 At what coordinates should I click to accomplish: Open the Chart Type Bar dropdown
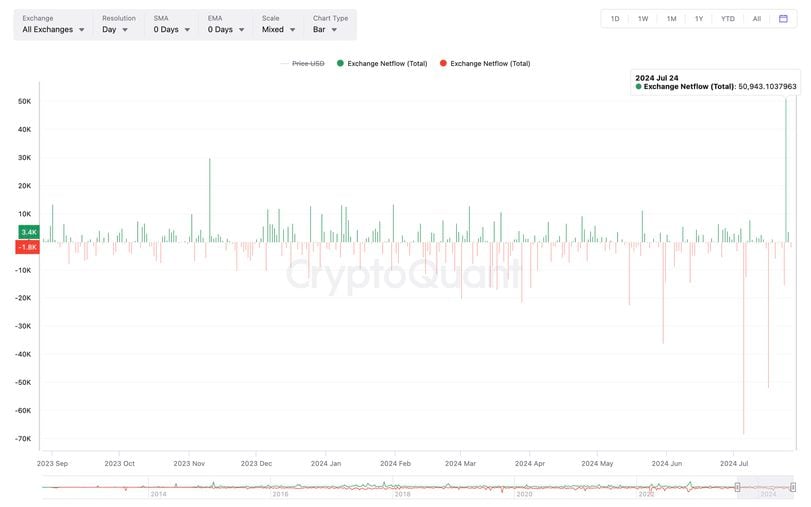(x=330, y=24)
